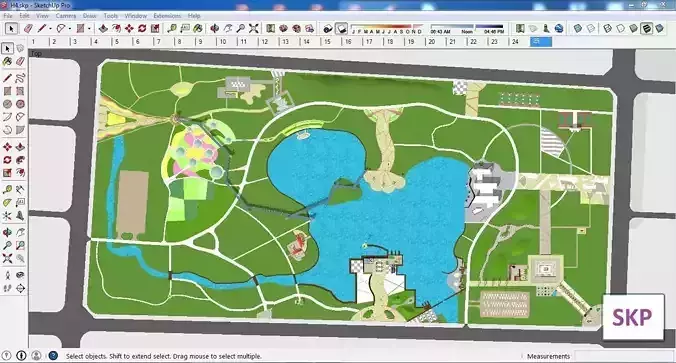Pick the Rotated Rectangle tool
This screenshot has height=363, width=676.
20,91
